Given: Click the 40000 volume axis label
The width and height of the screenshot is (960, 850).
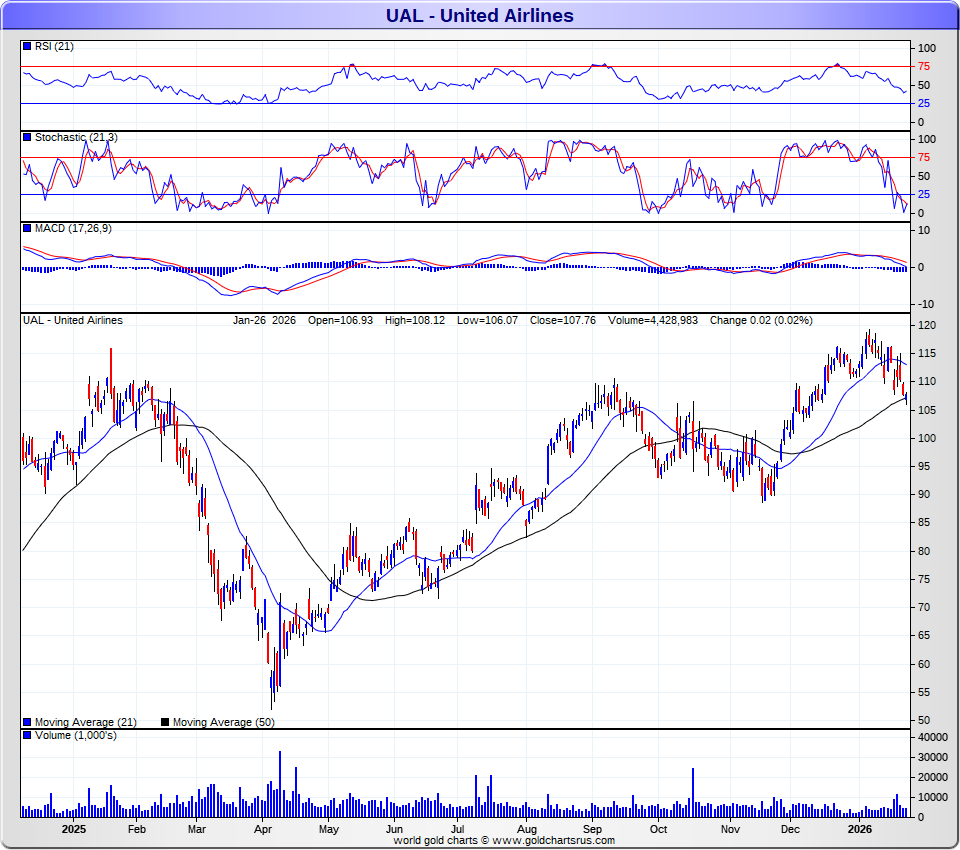Looking at the screenshot, I should click(x=933, y=737).
